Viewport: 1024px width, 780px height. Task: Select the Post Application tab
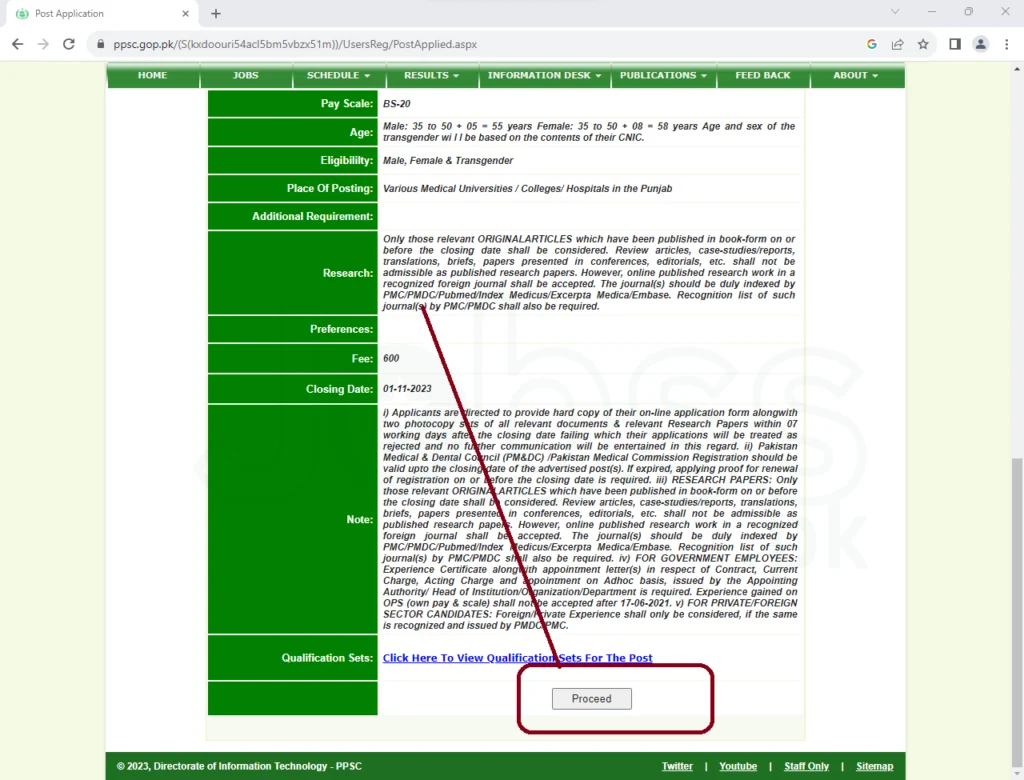click(x=103, y=13)
